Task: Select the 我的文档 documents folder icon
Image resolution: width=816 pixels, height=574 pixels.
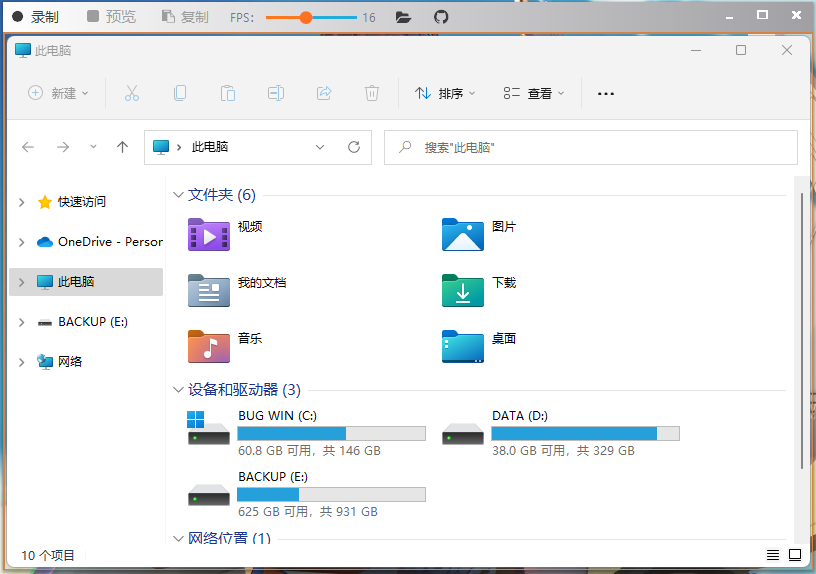Action: (x=209, y=290)
